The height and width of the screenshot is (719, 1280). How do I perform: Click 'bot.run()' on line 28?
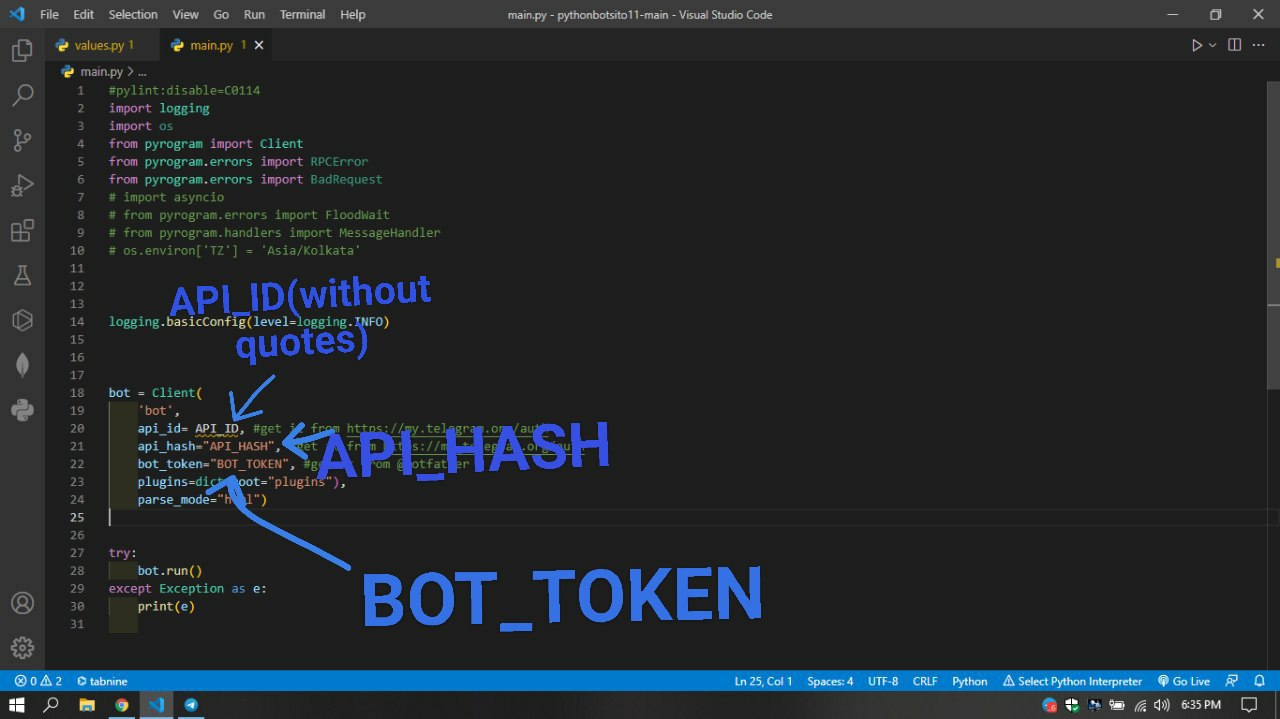pos(170,571)
